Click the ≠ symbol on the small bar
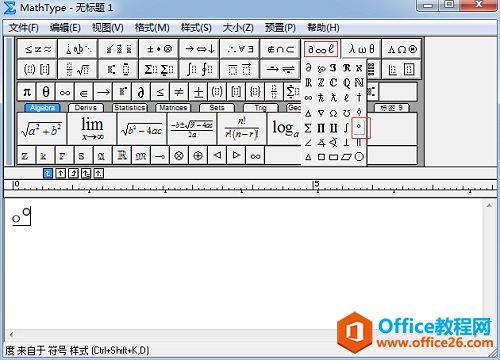The width and height of the screenshot is (500, 360). pos(179,92)
